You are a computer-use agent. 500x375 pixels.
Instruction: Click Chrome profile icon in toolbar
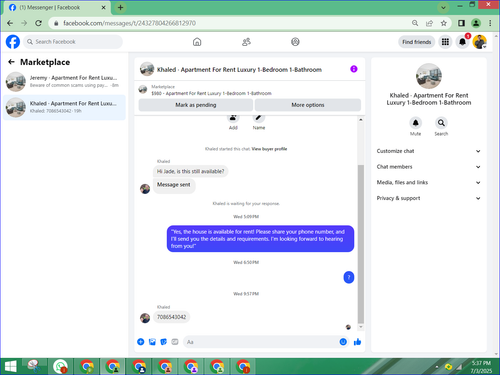click(x=476, y=23)
